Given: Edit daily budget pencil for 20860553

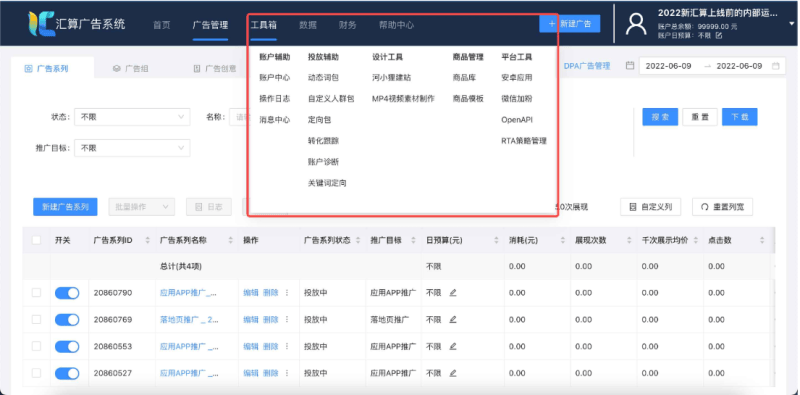Looking at the screenshot, I should point(453,347).
